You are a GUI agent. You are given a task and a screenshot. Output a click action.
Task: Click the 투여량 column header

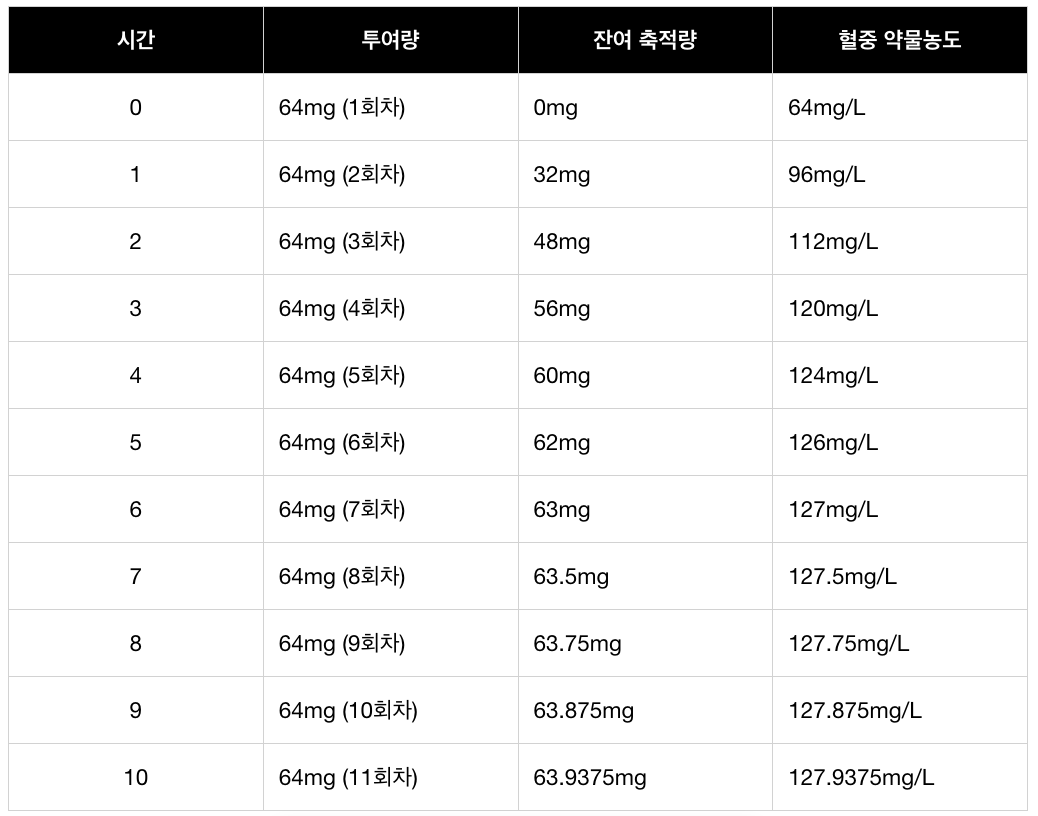point(390,40)
